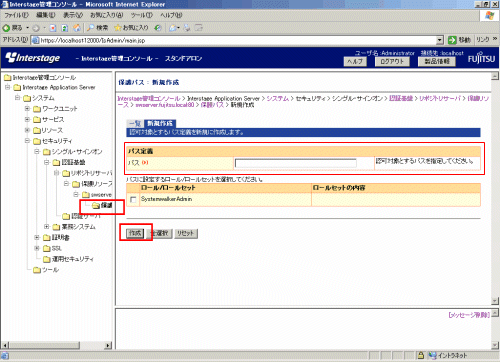The height and width of the screenshot is (362, 500).
Task: Click the Search magnifier toolbar icon
Action: pos(90,28)
